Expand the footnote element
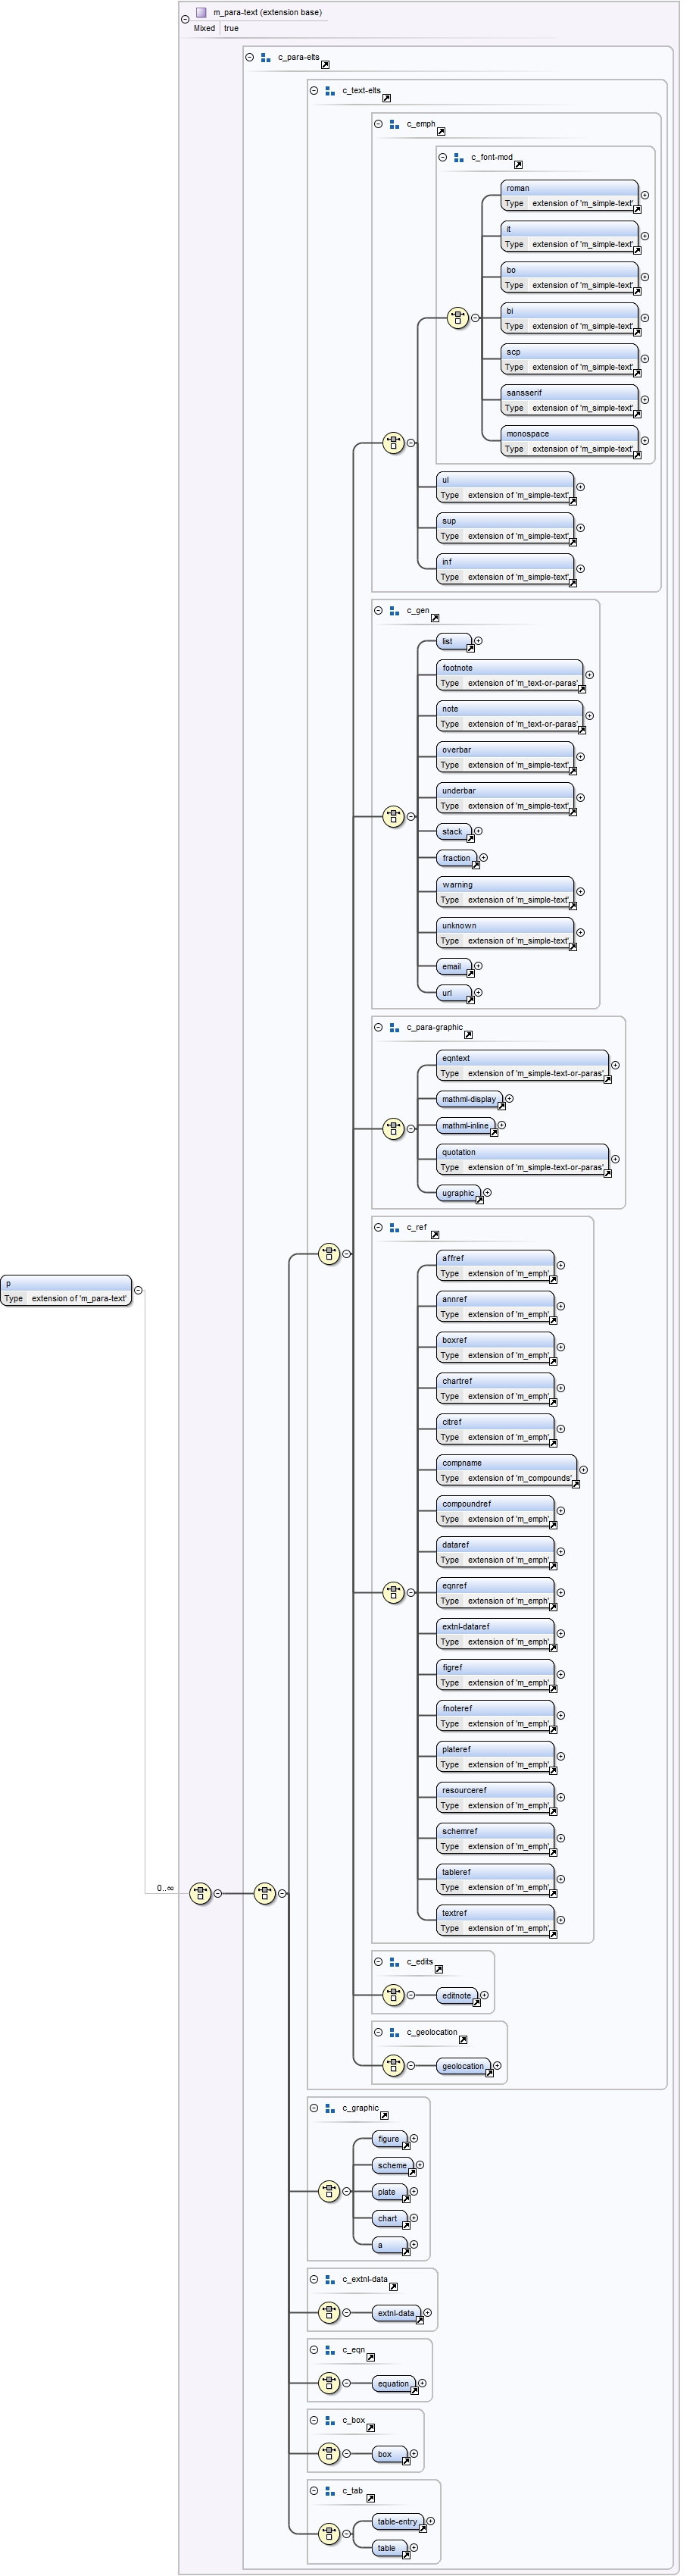Screen dimensions: 693x2576 [589, 675]
